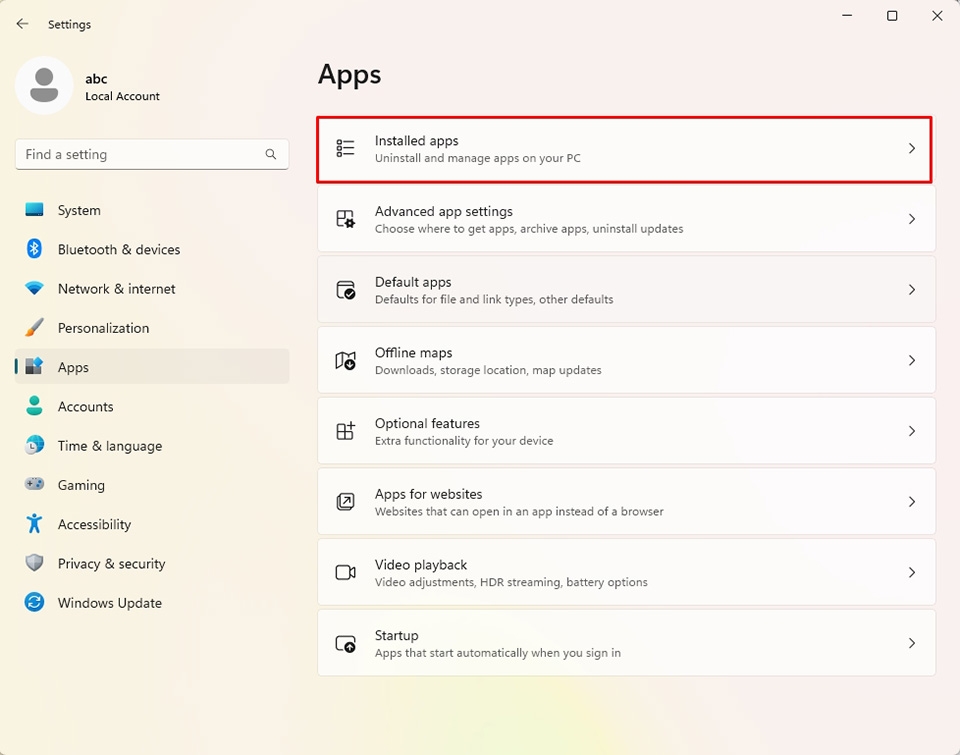This screenshot has width=960, height=755.
Task: Click the Accessibility figure icon
Action: 34,524
